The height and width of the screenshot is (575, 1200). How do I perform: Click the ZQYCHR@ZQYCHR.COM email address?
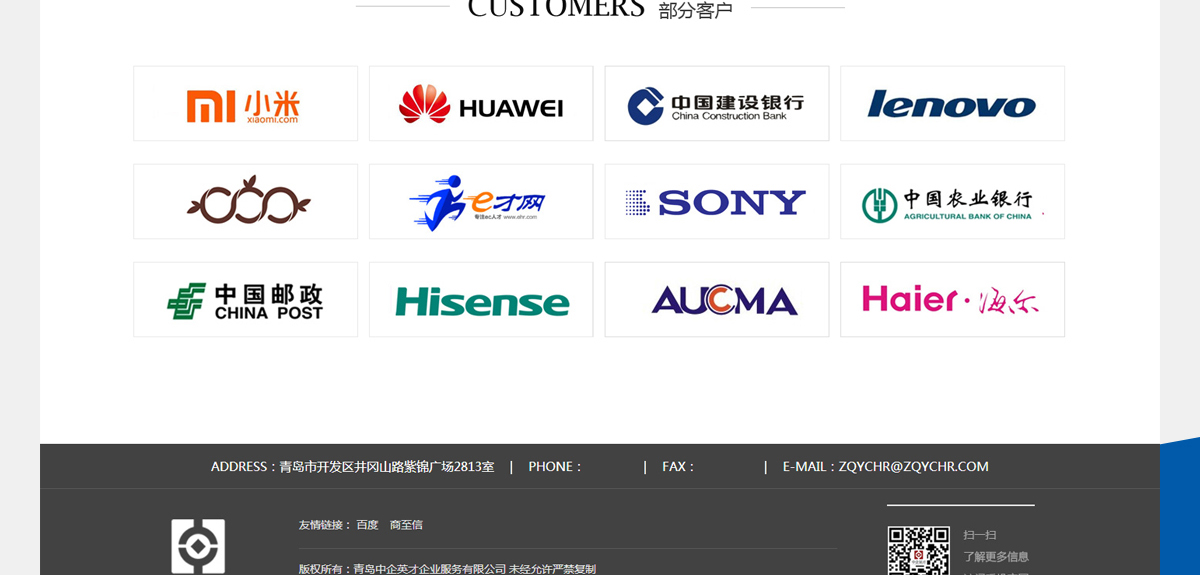coord(914,467)
